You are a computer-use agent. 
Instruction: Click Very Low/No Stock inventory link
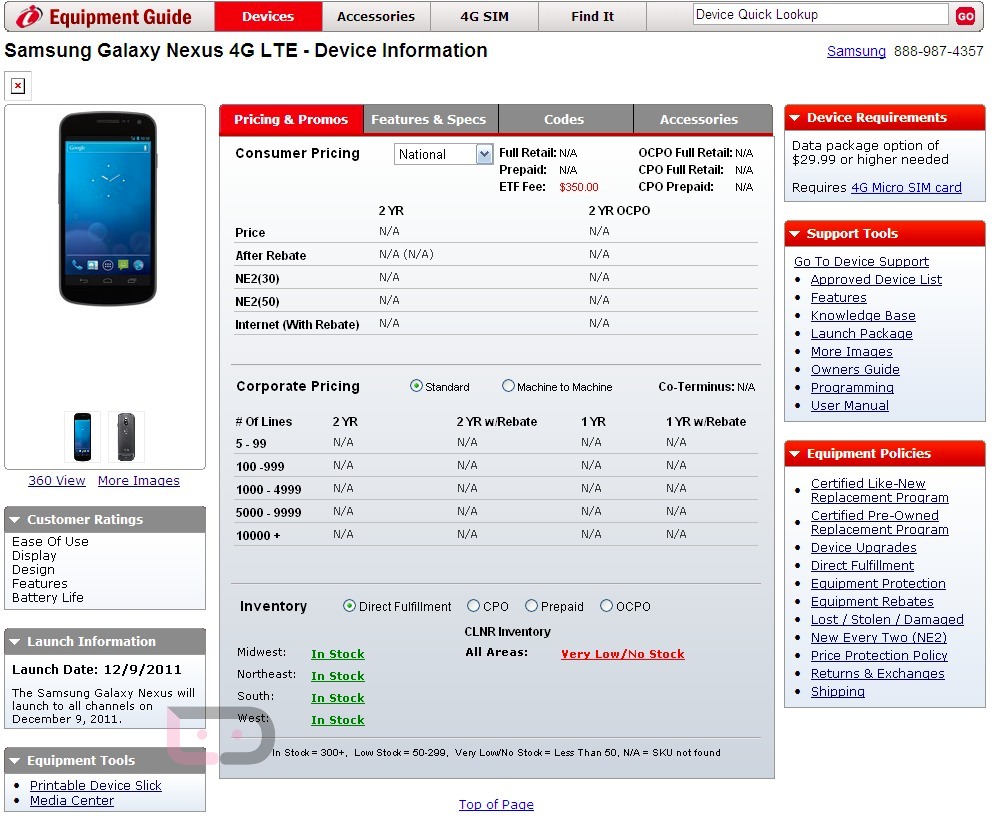623,654
